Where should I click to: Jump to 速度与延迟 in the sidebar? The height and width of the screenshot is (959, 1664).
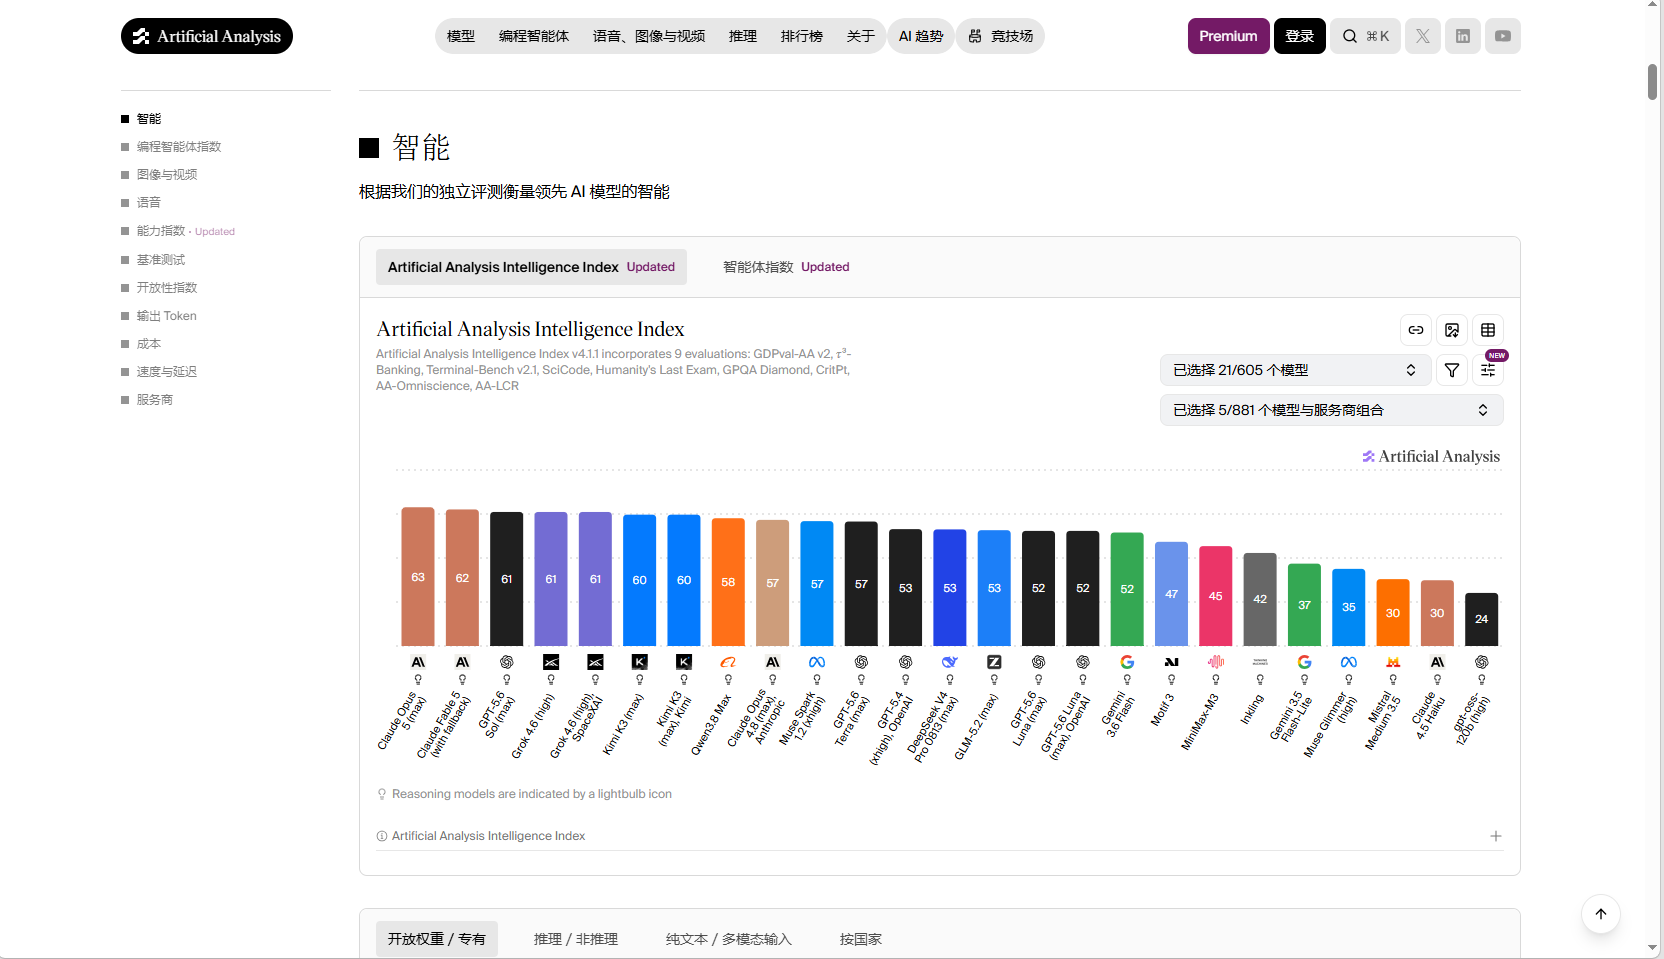[x=167, y=372]
